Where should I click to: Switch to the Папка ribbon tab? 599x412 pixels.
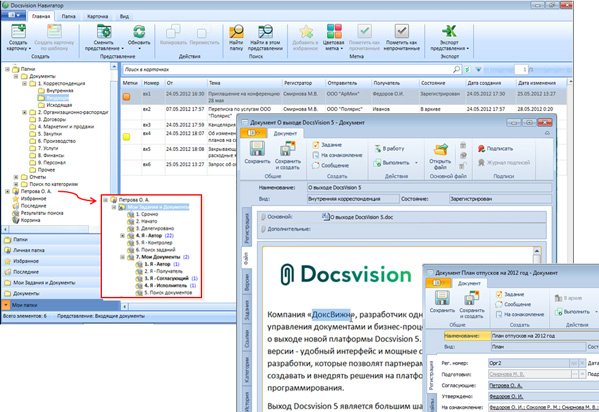coord(68,16)
